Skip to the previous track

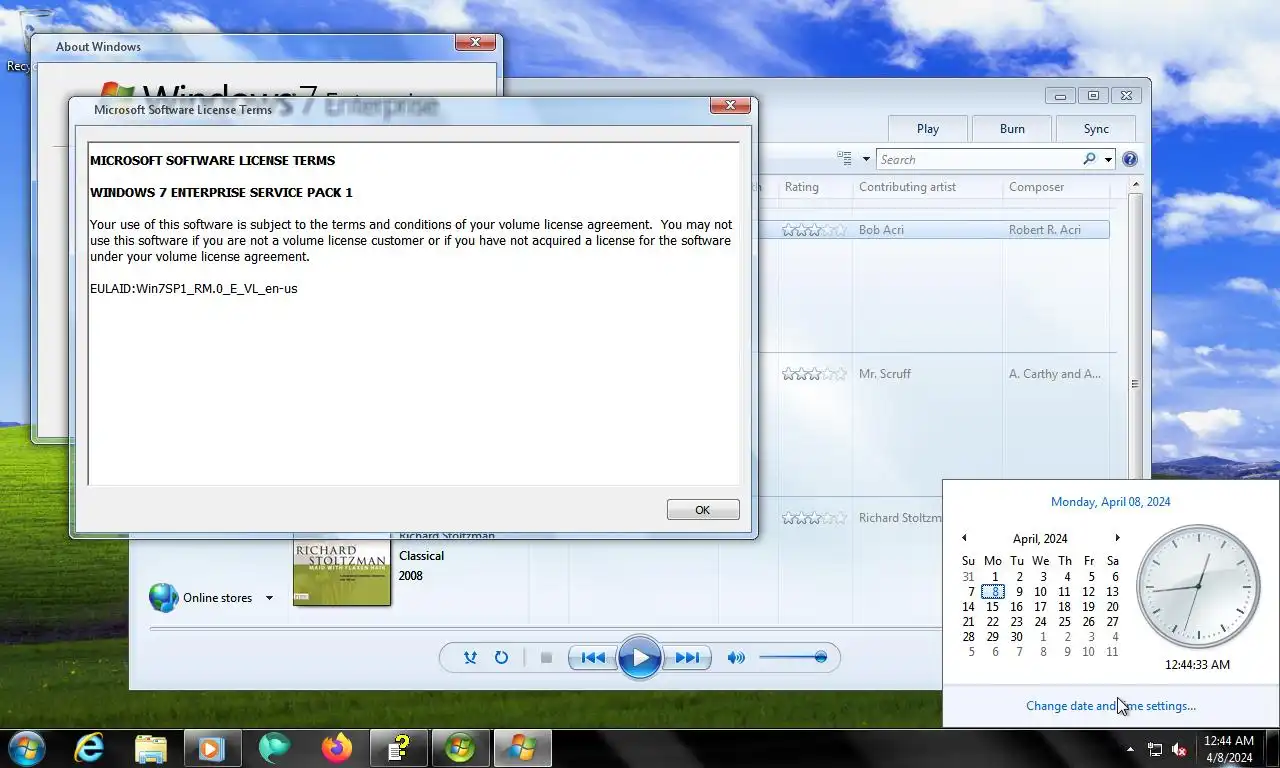pos(593,657)
